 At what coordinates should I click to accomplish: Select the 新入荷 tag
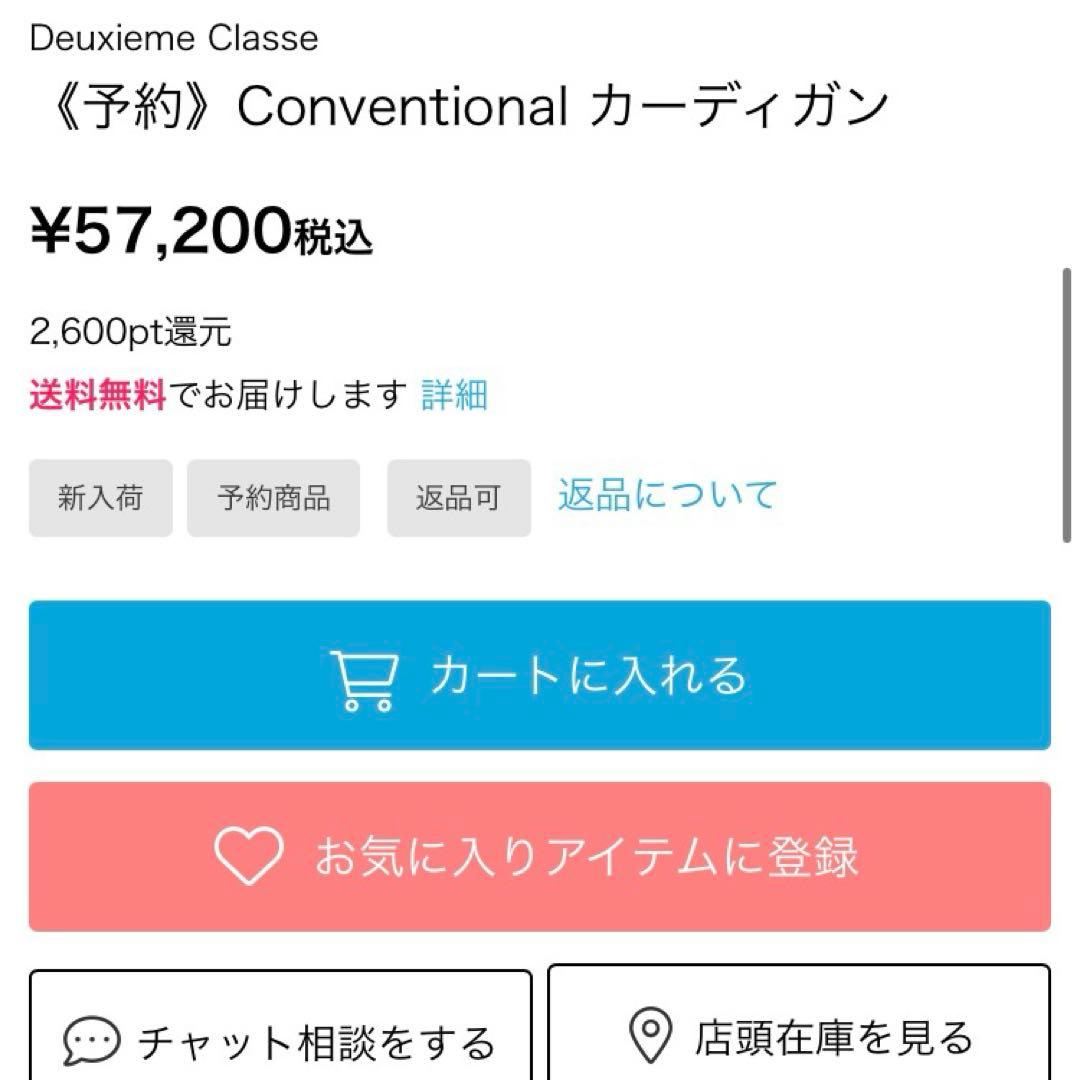(x=100, y=498)
